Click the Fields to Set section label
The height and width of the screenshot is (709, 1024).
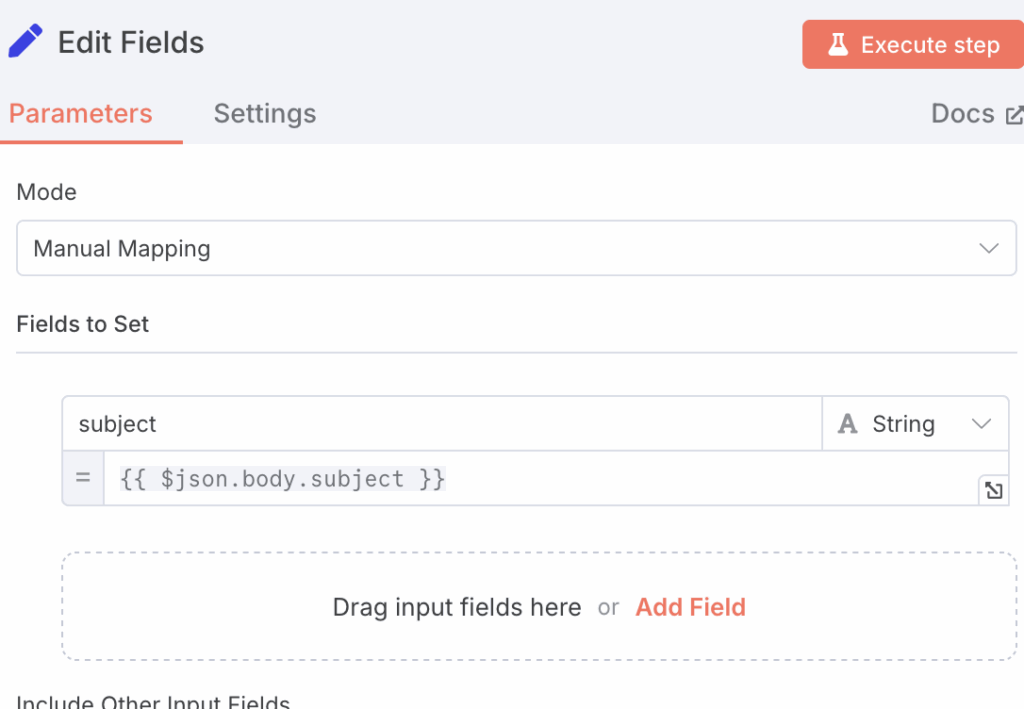pyautogui.click(x=83, y=324)
